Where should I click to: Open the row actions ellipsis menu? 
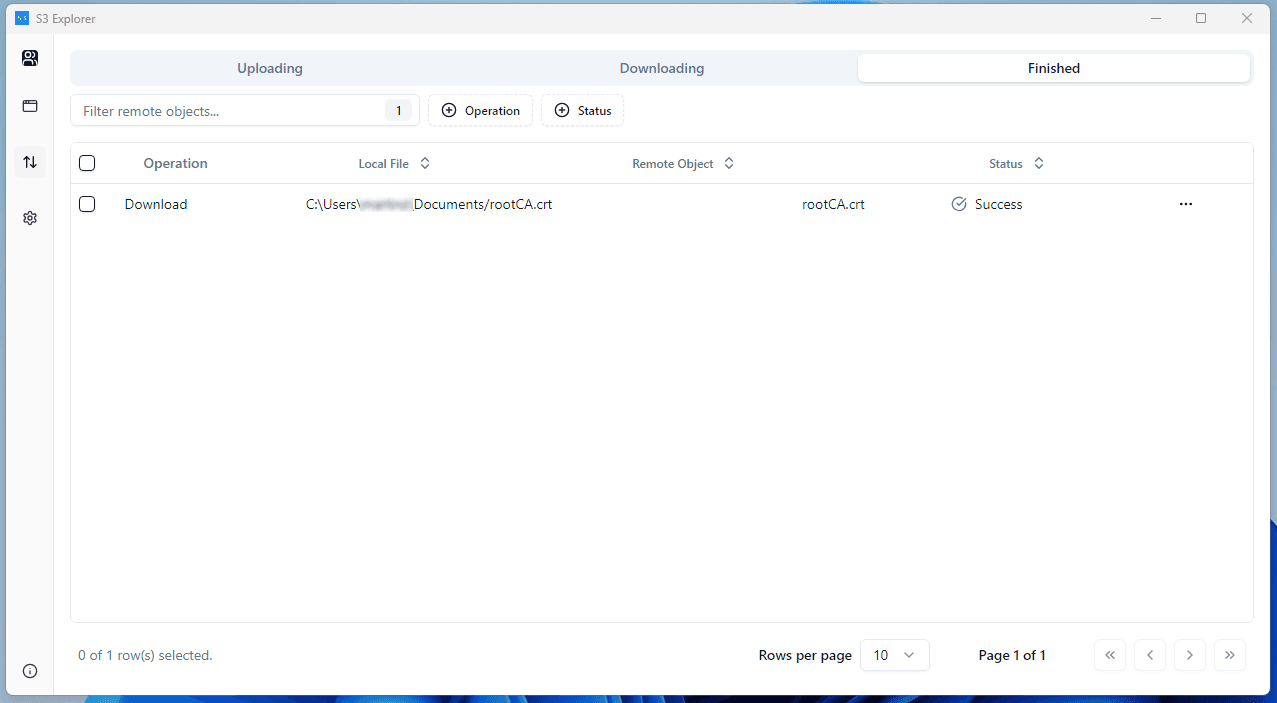[1186, 204]
